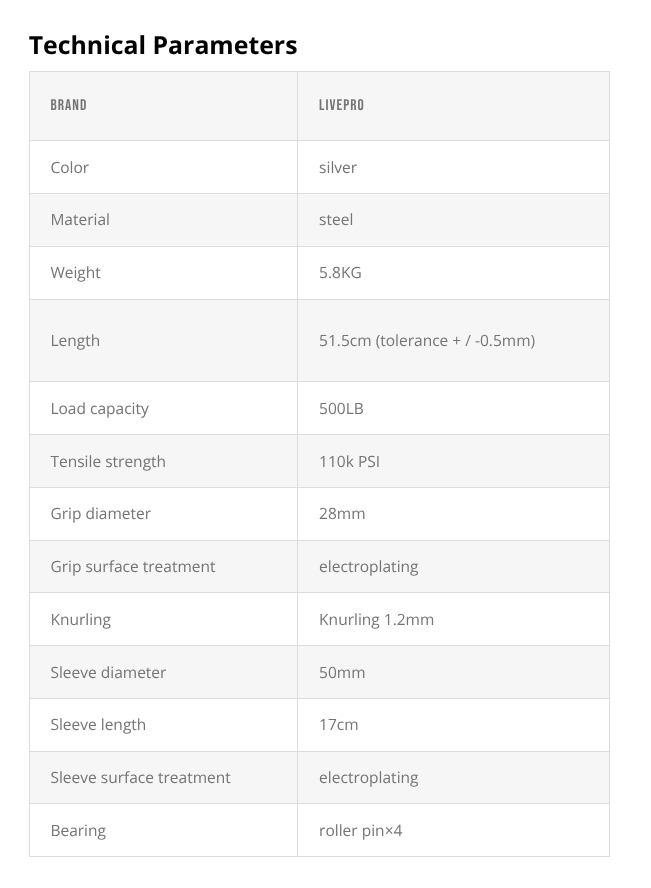The image size is (651, 888).
Task: Click the steel material value
Action: point(336,219)
